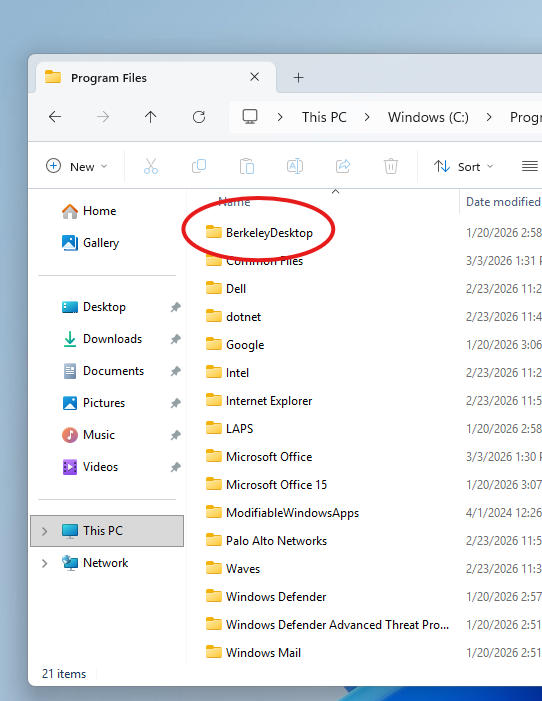
Task: Refresh the Program Files folder view
Action: coord(199,117)
